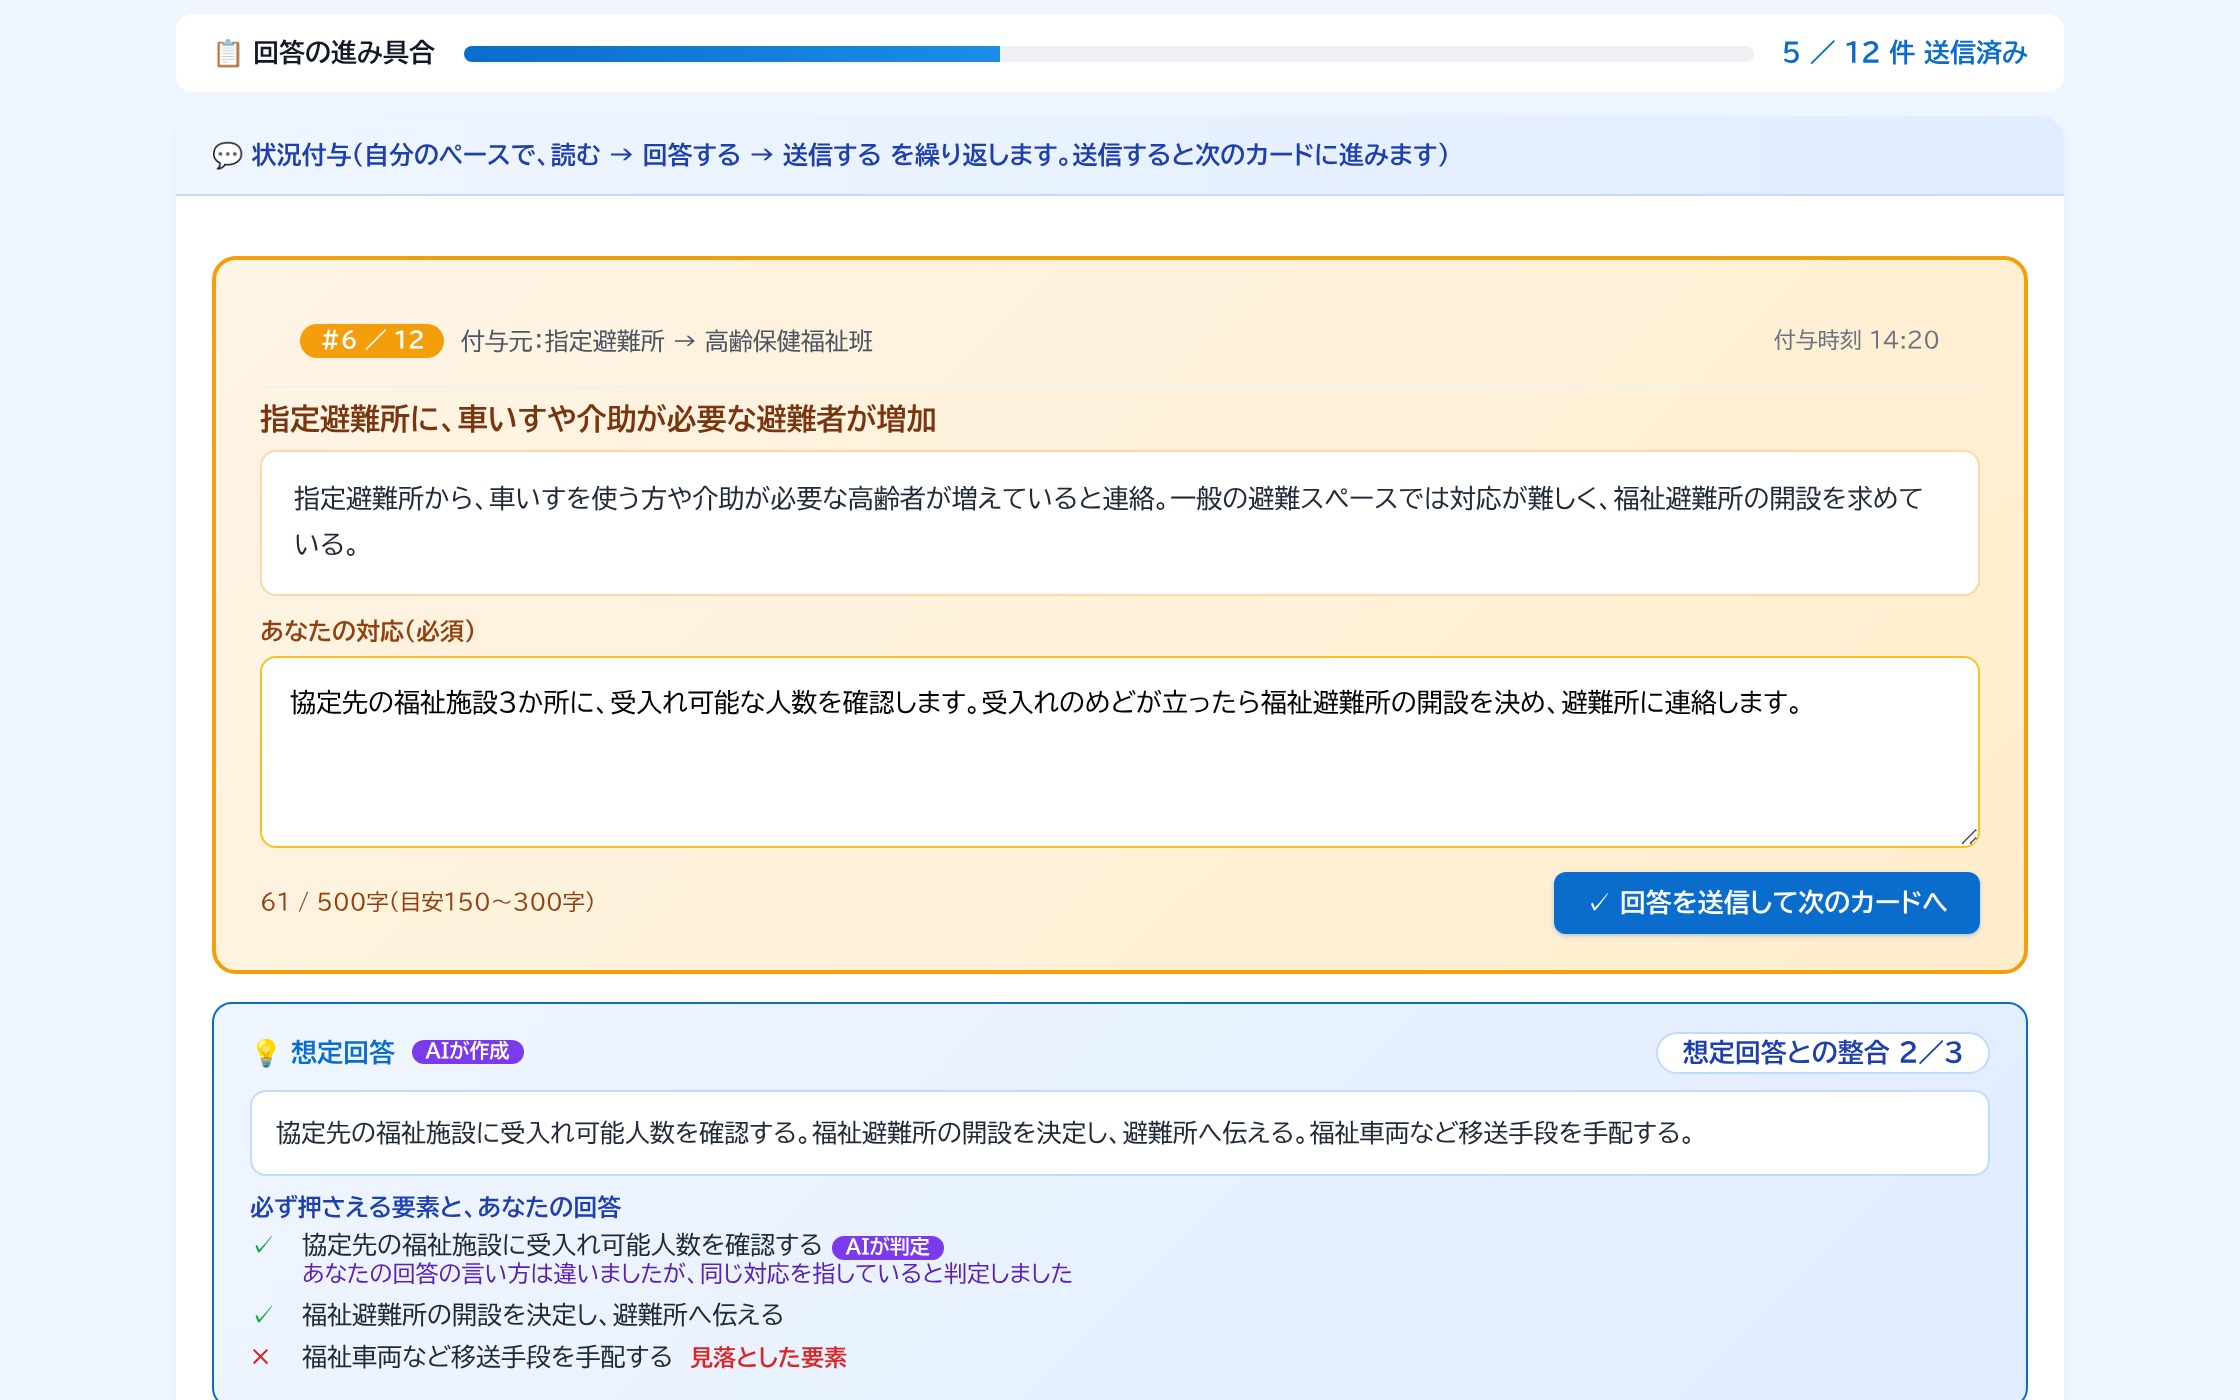Click the AIが判定 badge
This screenshot has height=1400, width=2240.
pos(887,1247)
